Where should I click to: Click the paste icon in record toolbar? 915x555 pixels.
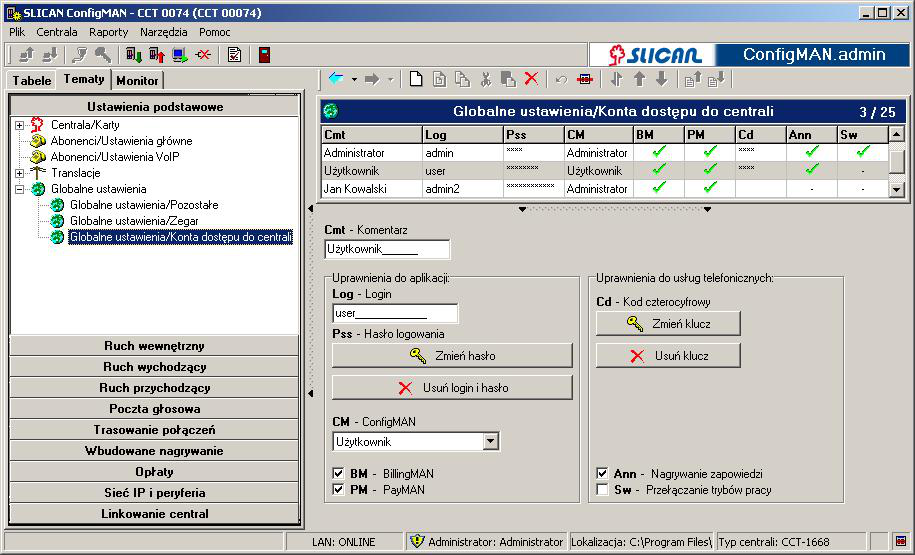click(508, 79)
